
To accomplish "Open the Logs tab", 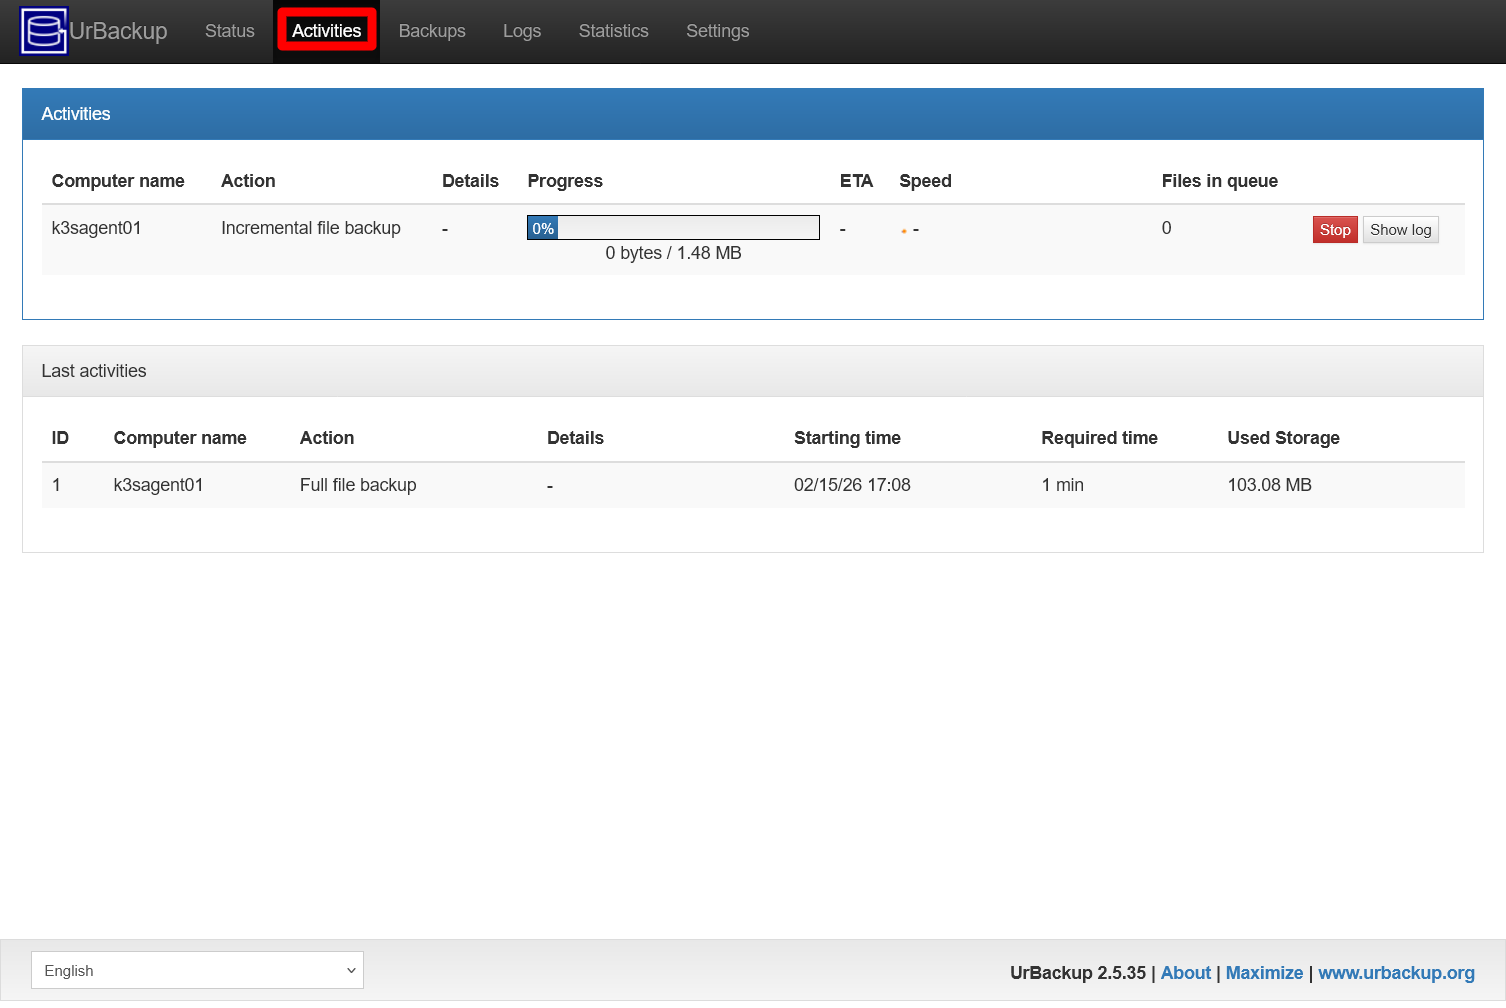I will click(x=521, y=31).
